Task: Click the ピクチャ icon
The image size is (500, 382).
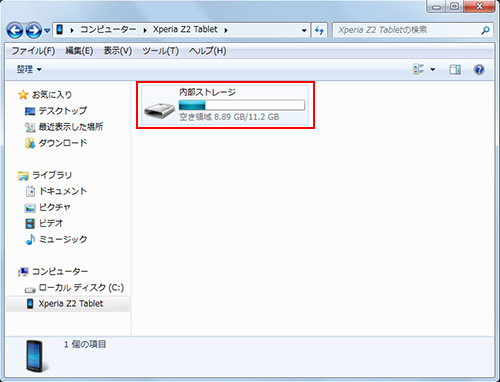Action: (x=30, y=208)
